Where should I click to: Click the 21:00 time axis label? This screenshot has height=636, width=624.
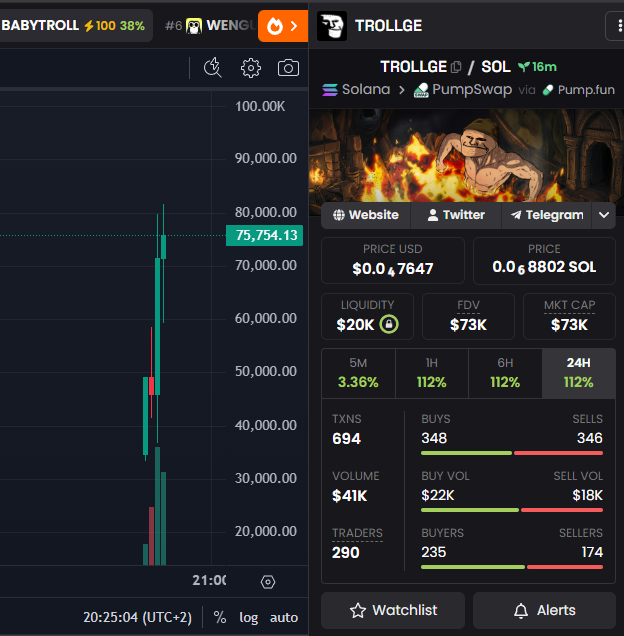(209, 580)
